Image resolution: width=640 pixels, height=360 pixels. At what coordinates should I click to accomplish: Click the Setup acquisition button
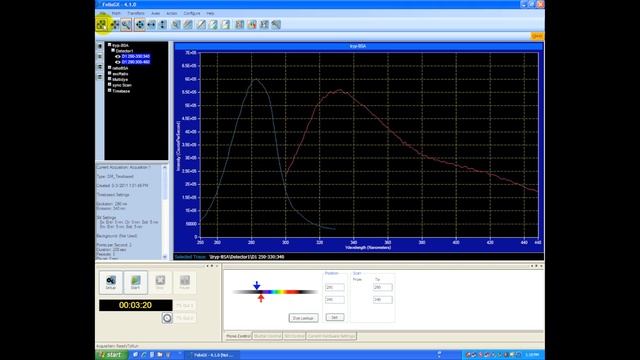coord(111,282)
